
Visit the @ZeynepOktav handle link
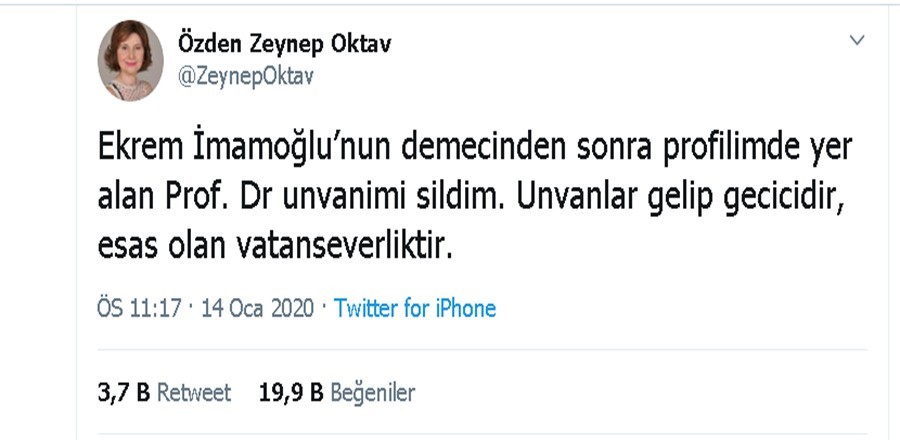(246, 76)
